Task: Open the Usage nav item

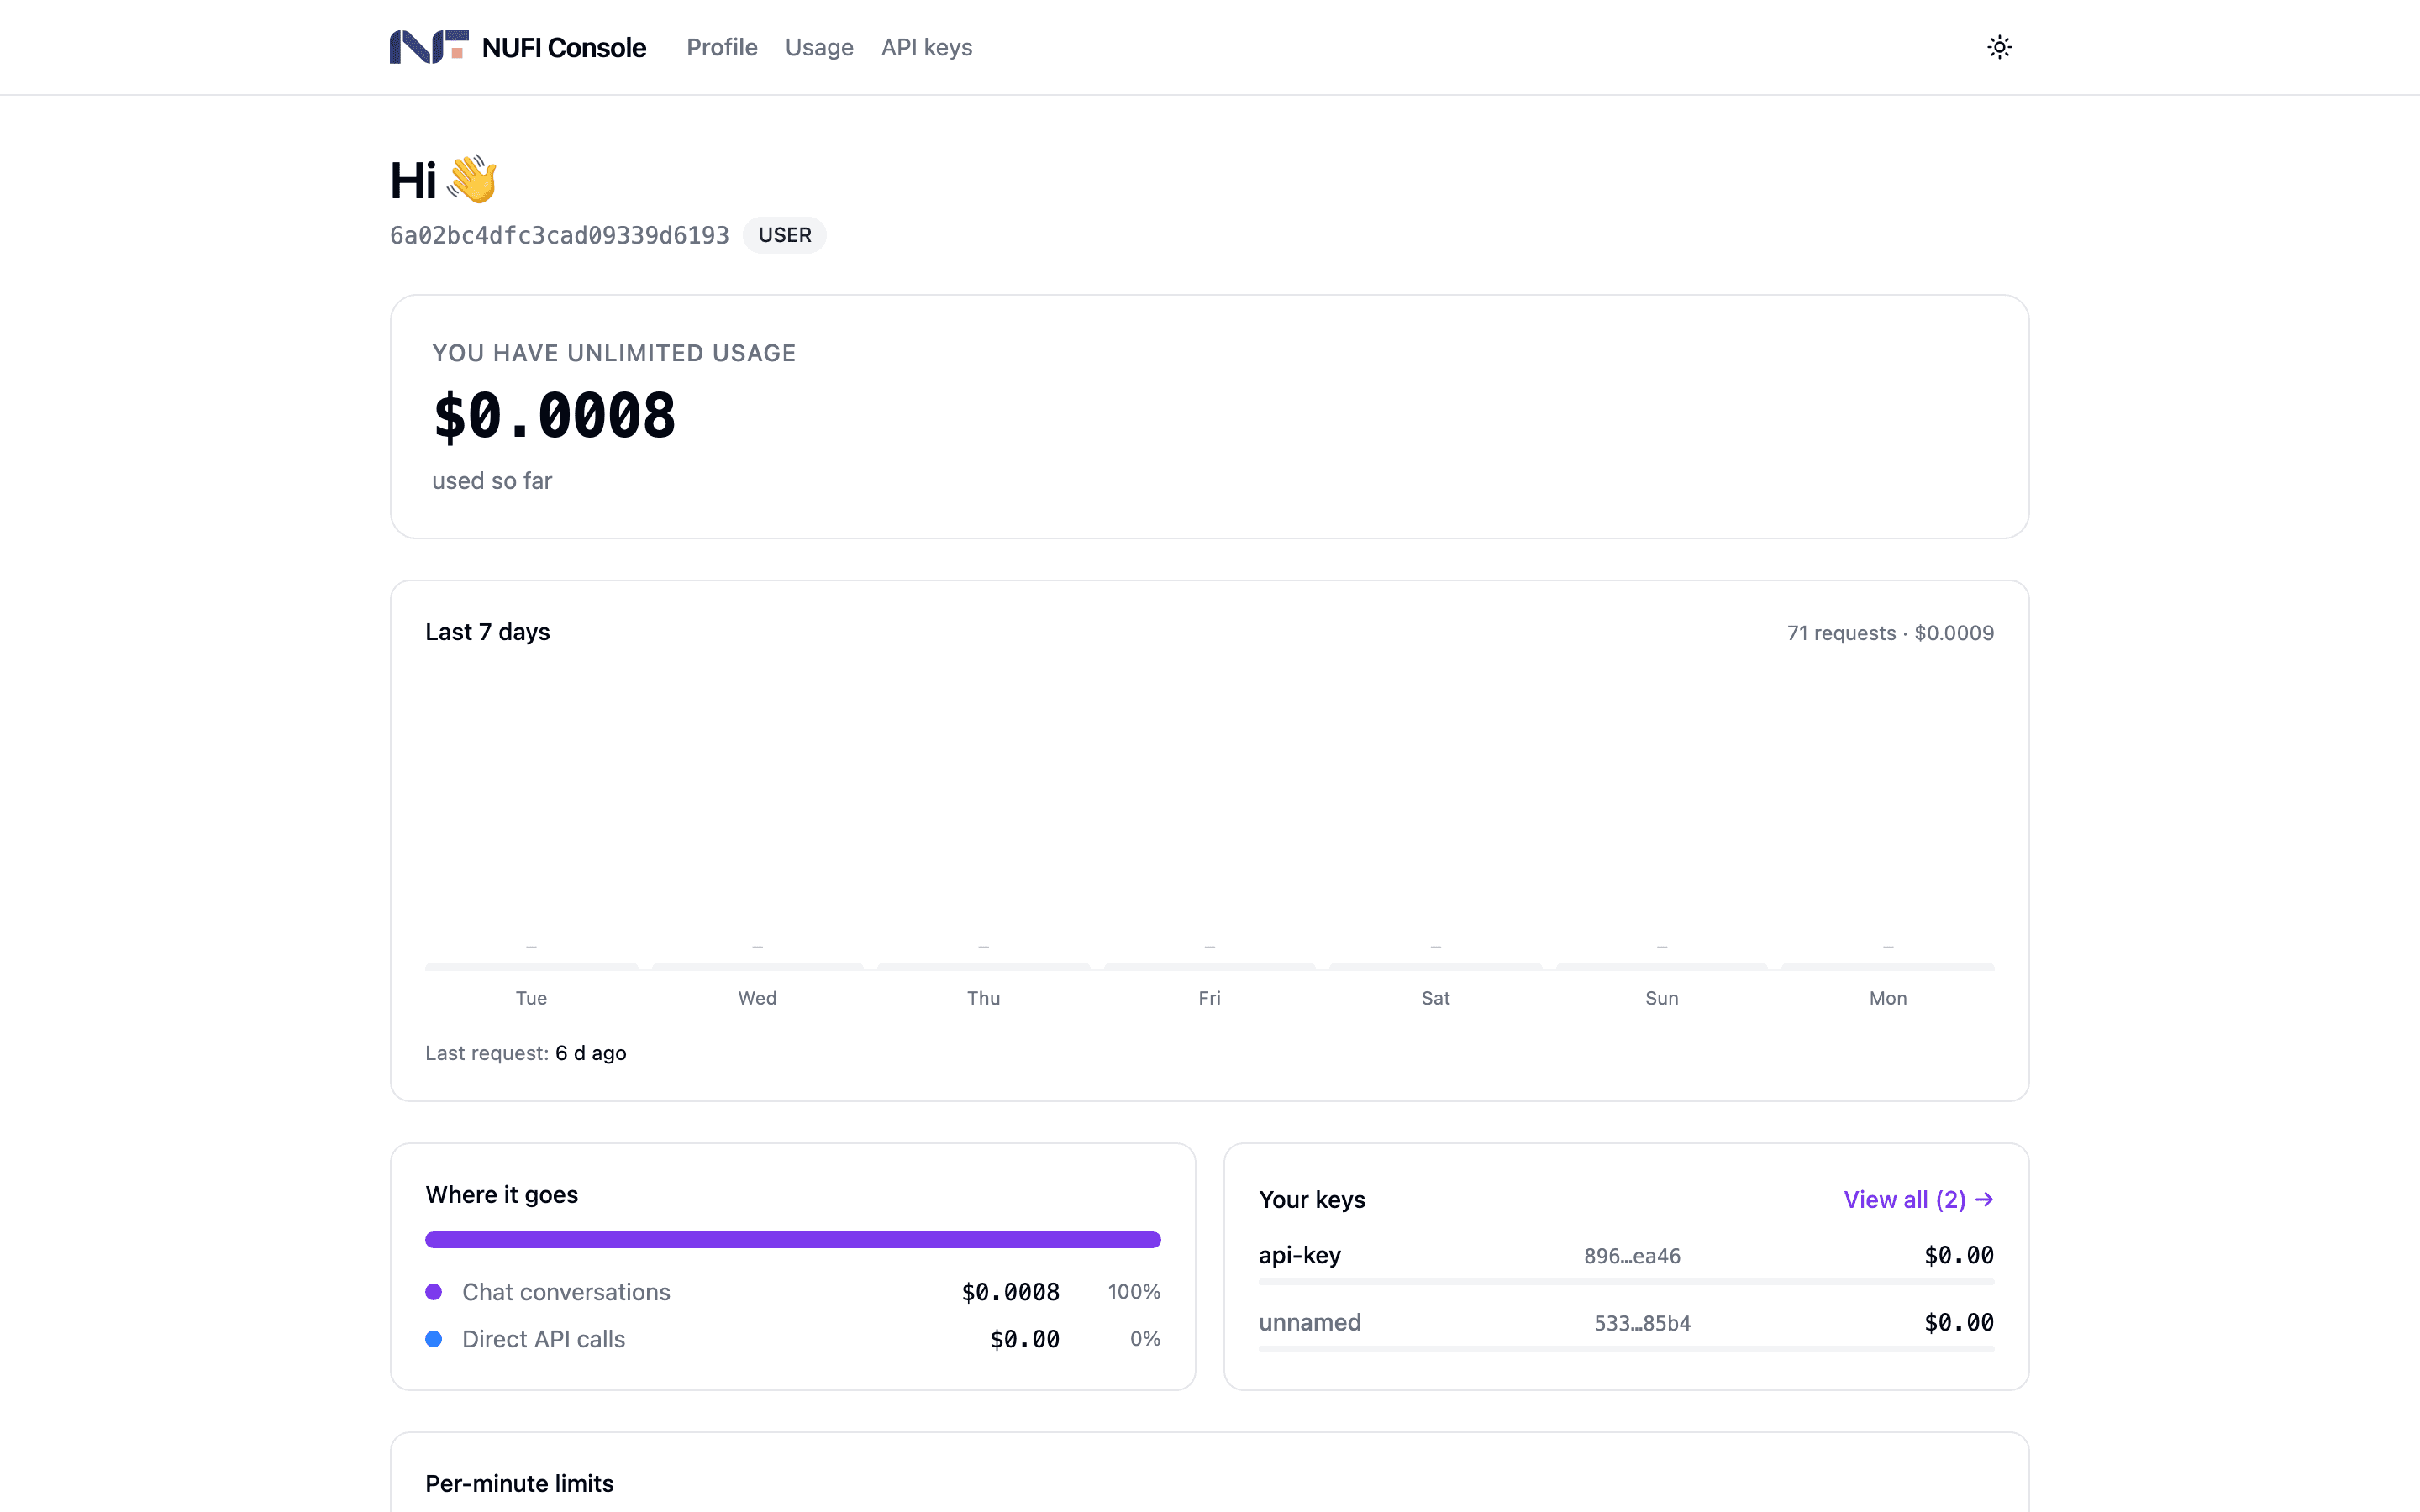Action: pos(819,47)
